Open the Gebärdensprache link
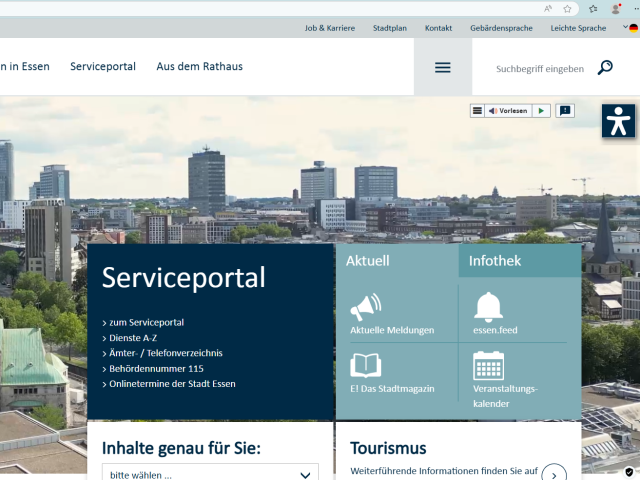This screenshot has height=480, width=640. (501, 28)
